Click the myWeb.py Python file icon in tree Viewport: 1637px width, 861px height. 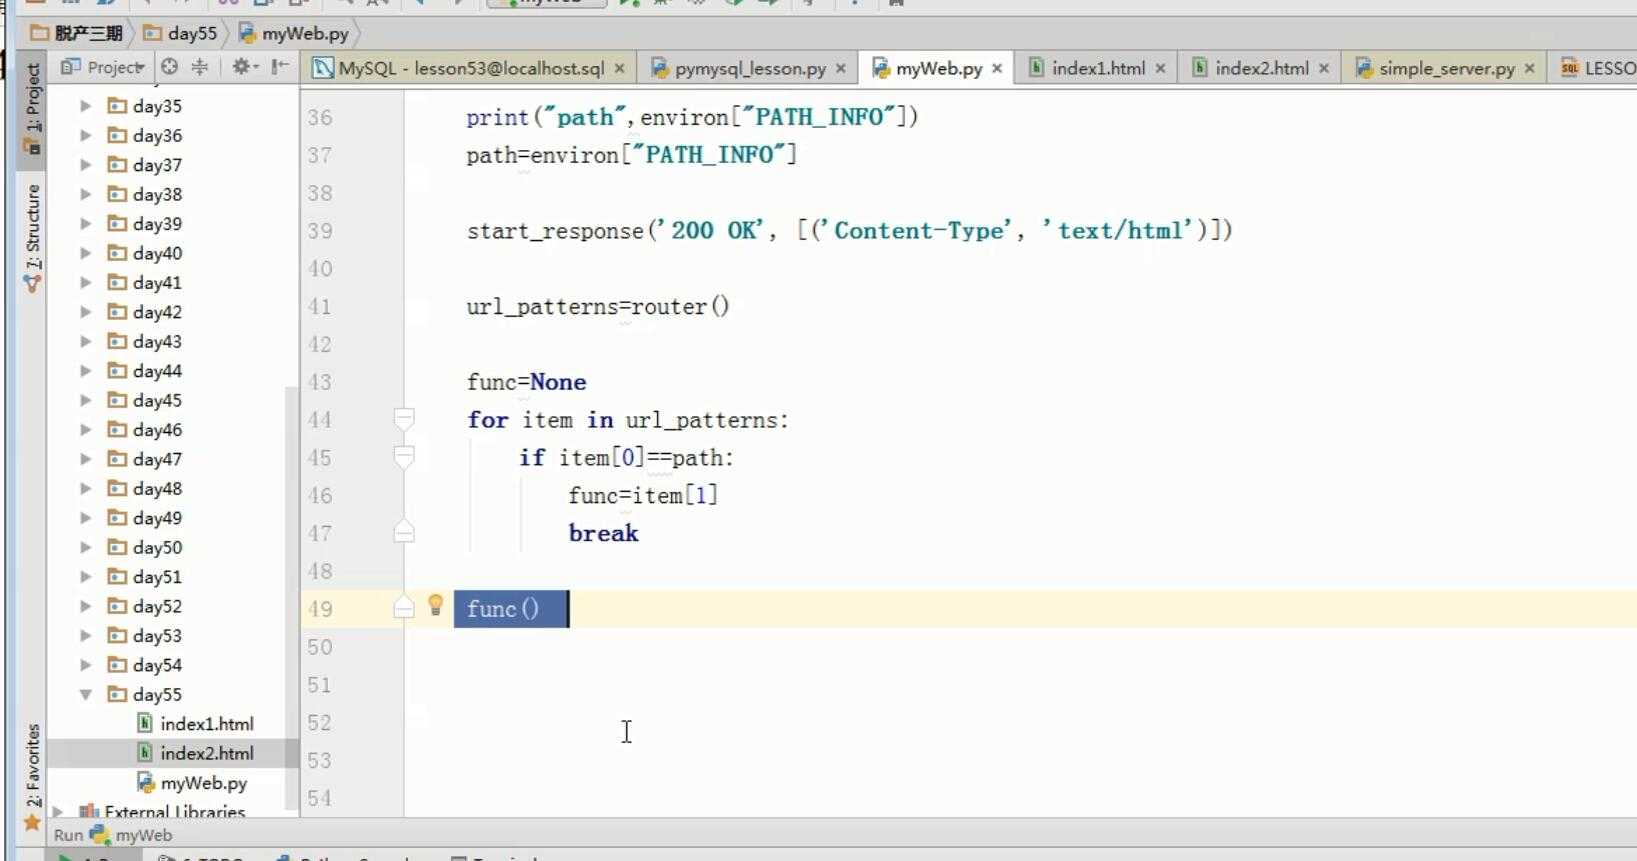(x=146, y=782)
